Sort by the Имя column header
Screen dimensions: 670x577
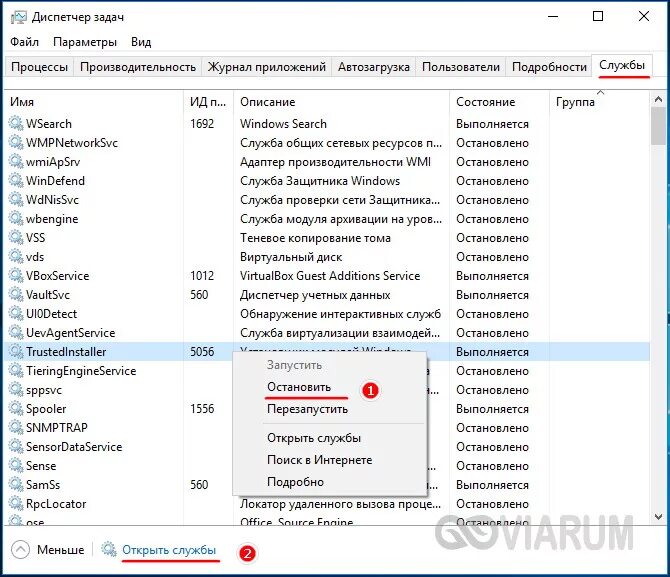click(94, 102)
